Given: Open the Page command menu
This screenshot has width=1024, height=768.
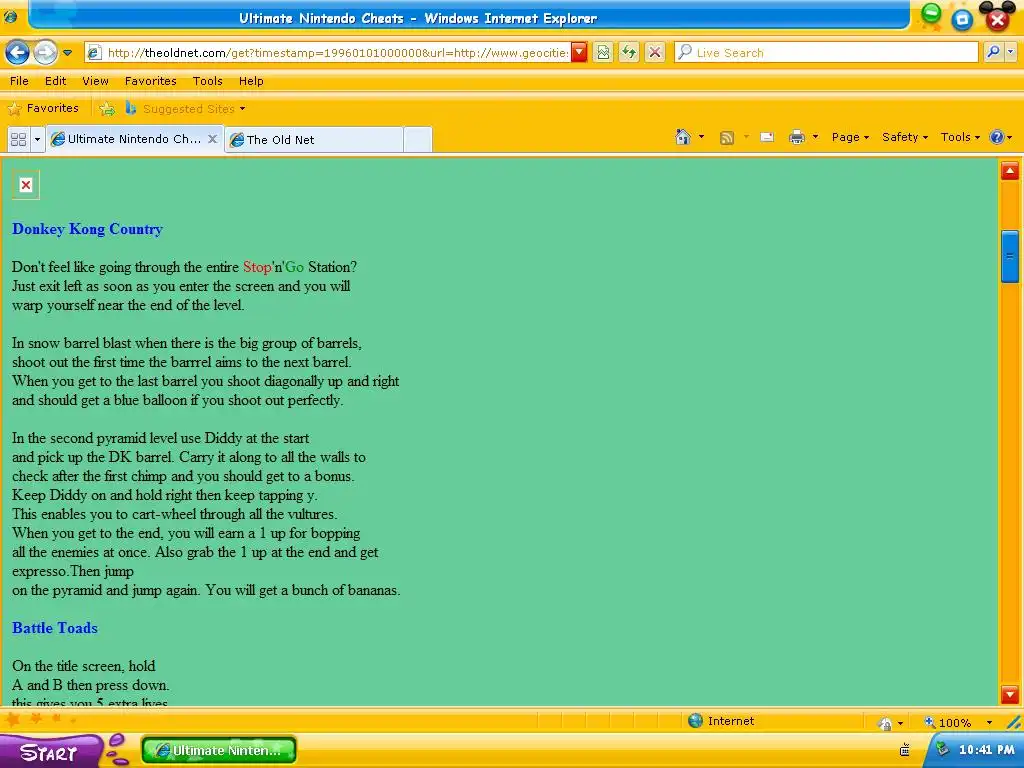Looking at the screenshot, I should 850,137.
